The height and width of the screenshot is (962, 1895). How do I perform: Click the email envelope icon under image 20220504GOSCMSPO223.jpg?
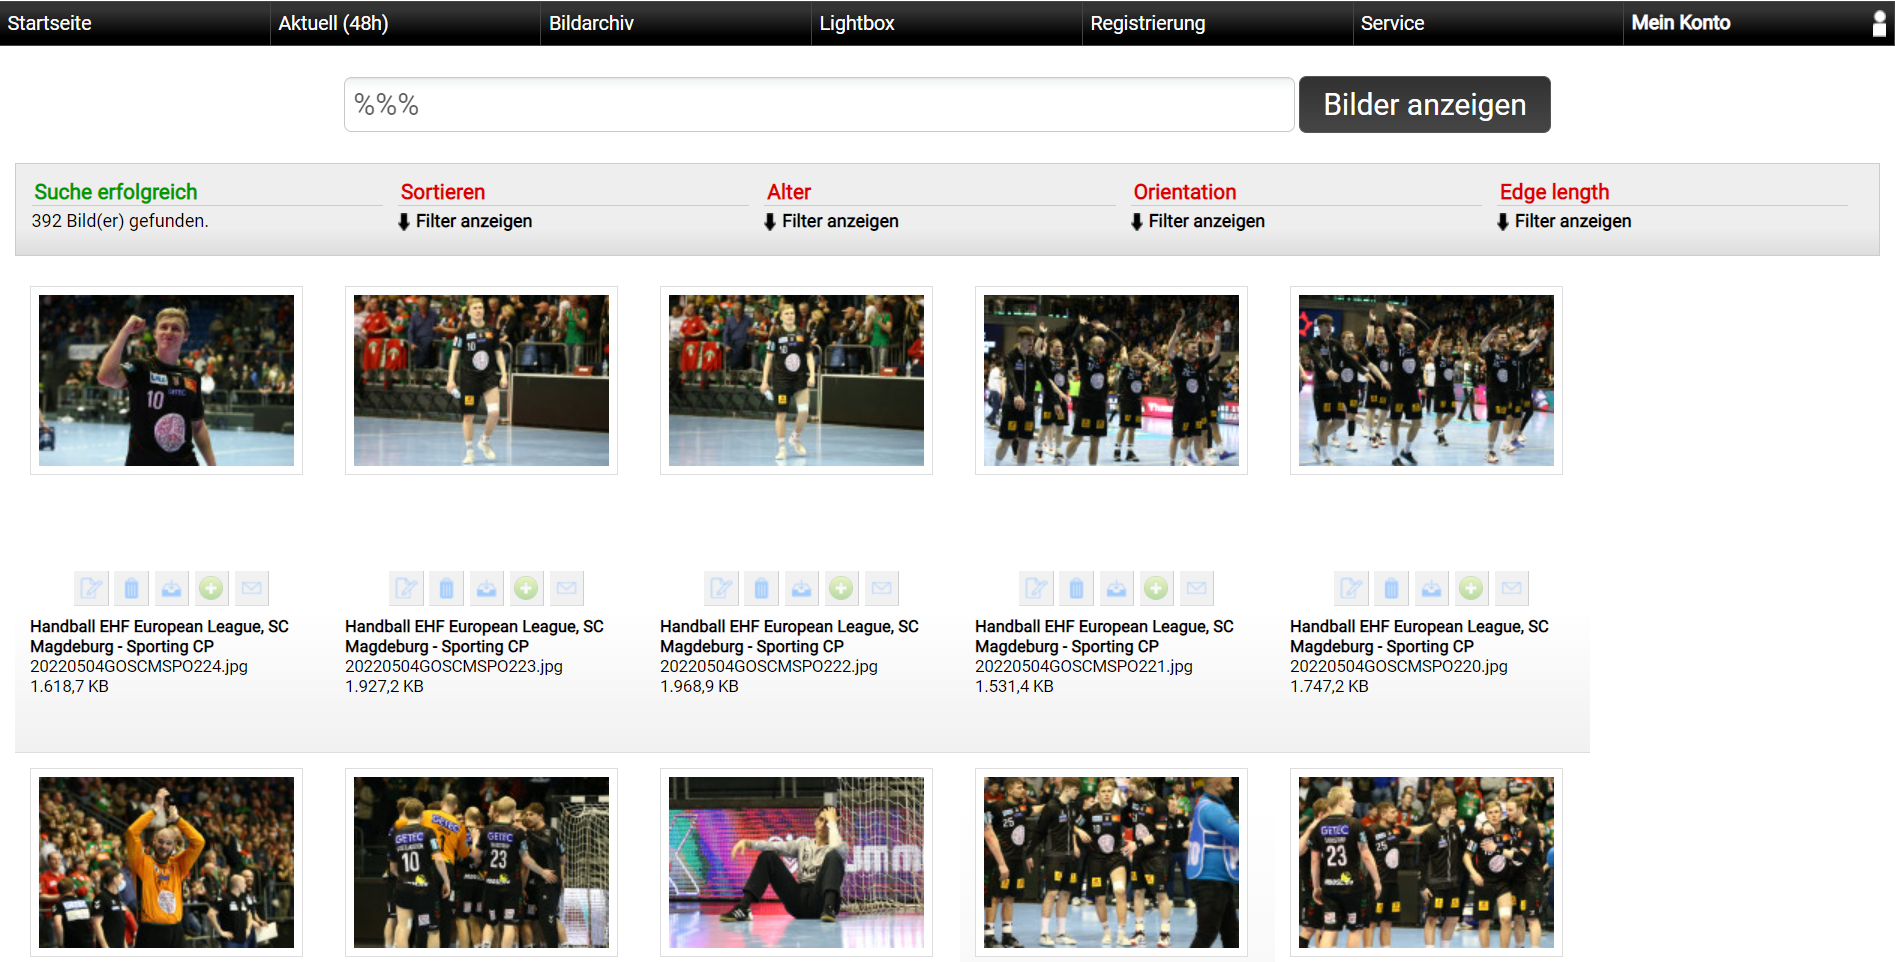pyautogui.click(x=566, y=588)
